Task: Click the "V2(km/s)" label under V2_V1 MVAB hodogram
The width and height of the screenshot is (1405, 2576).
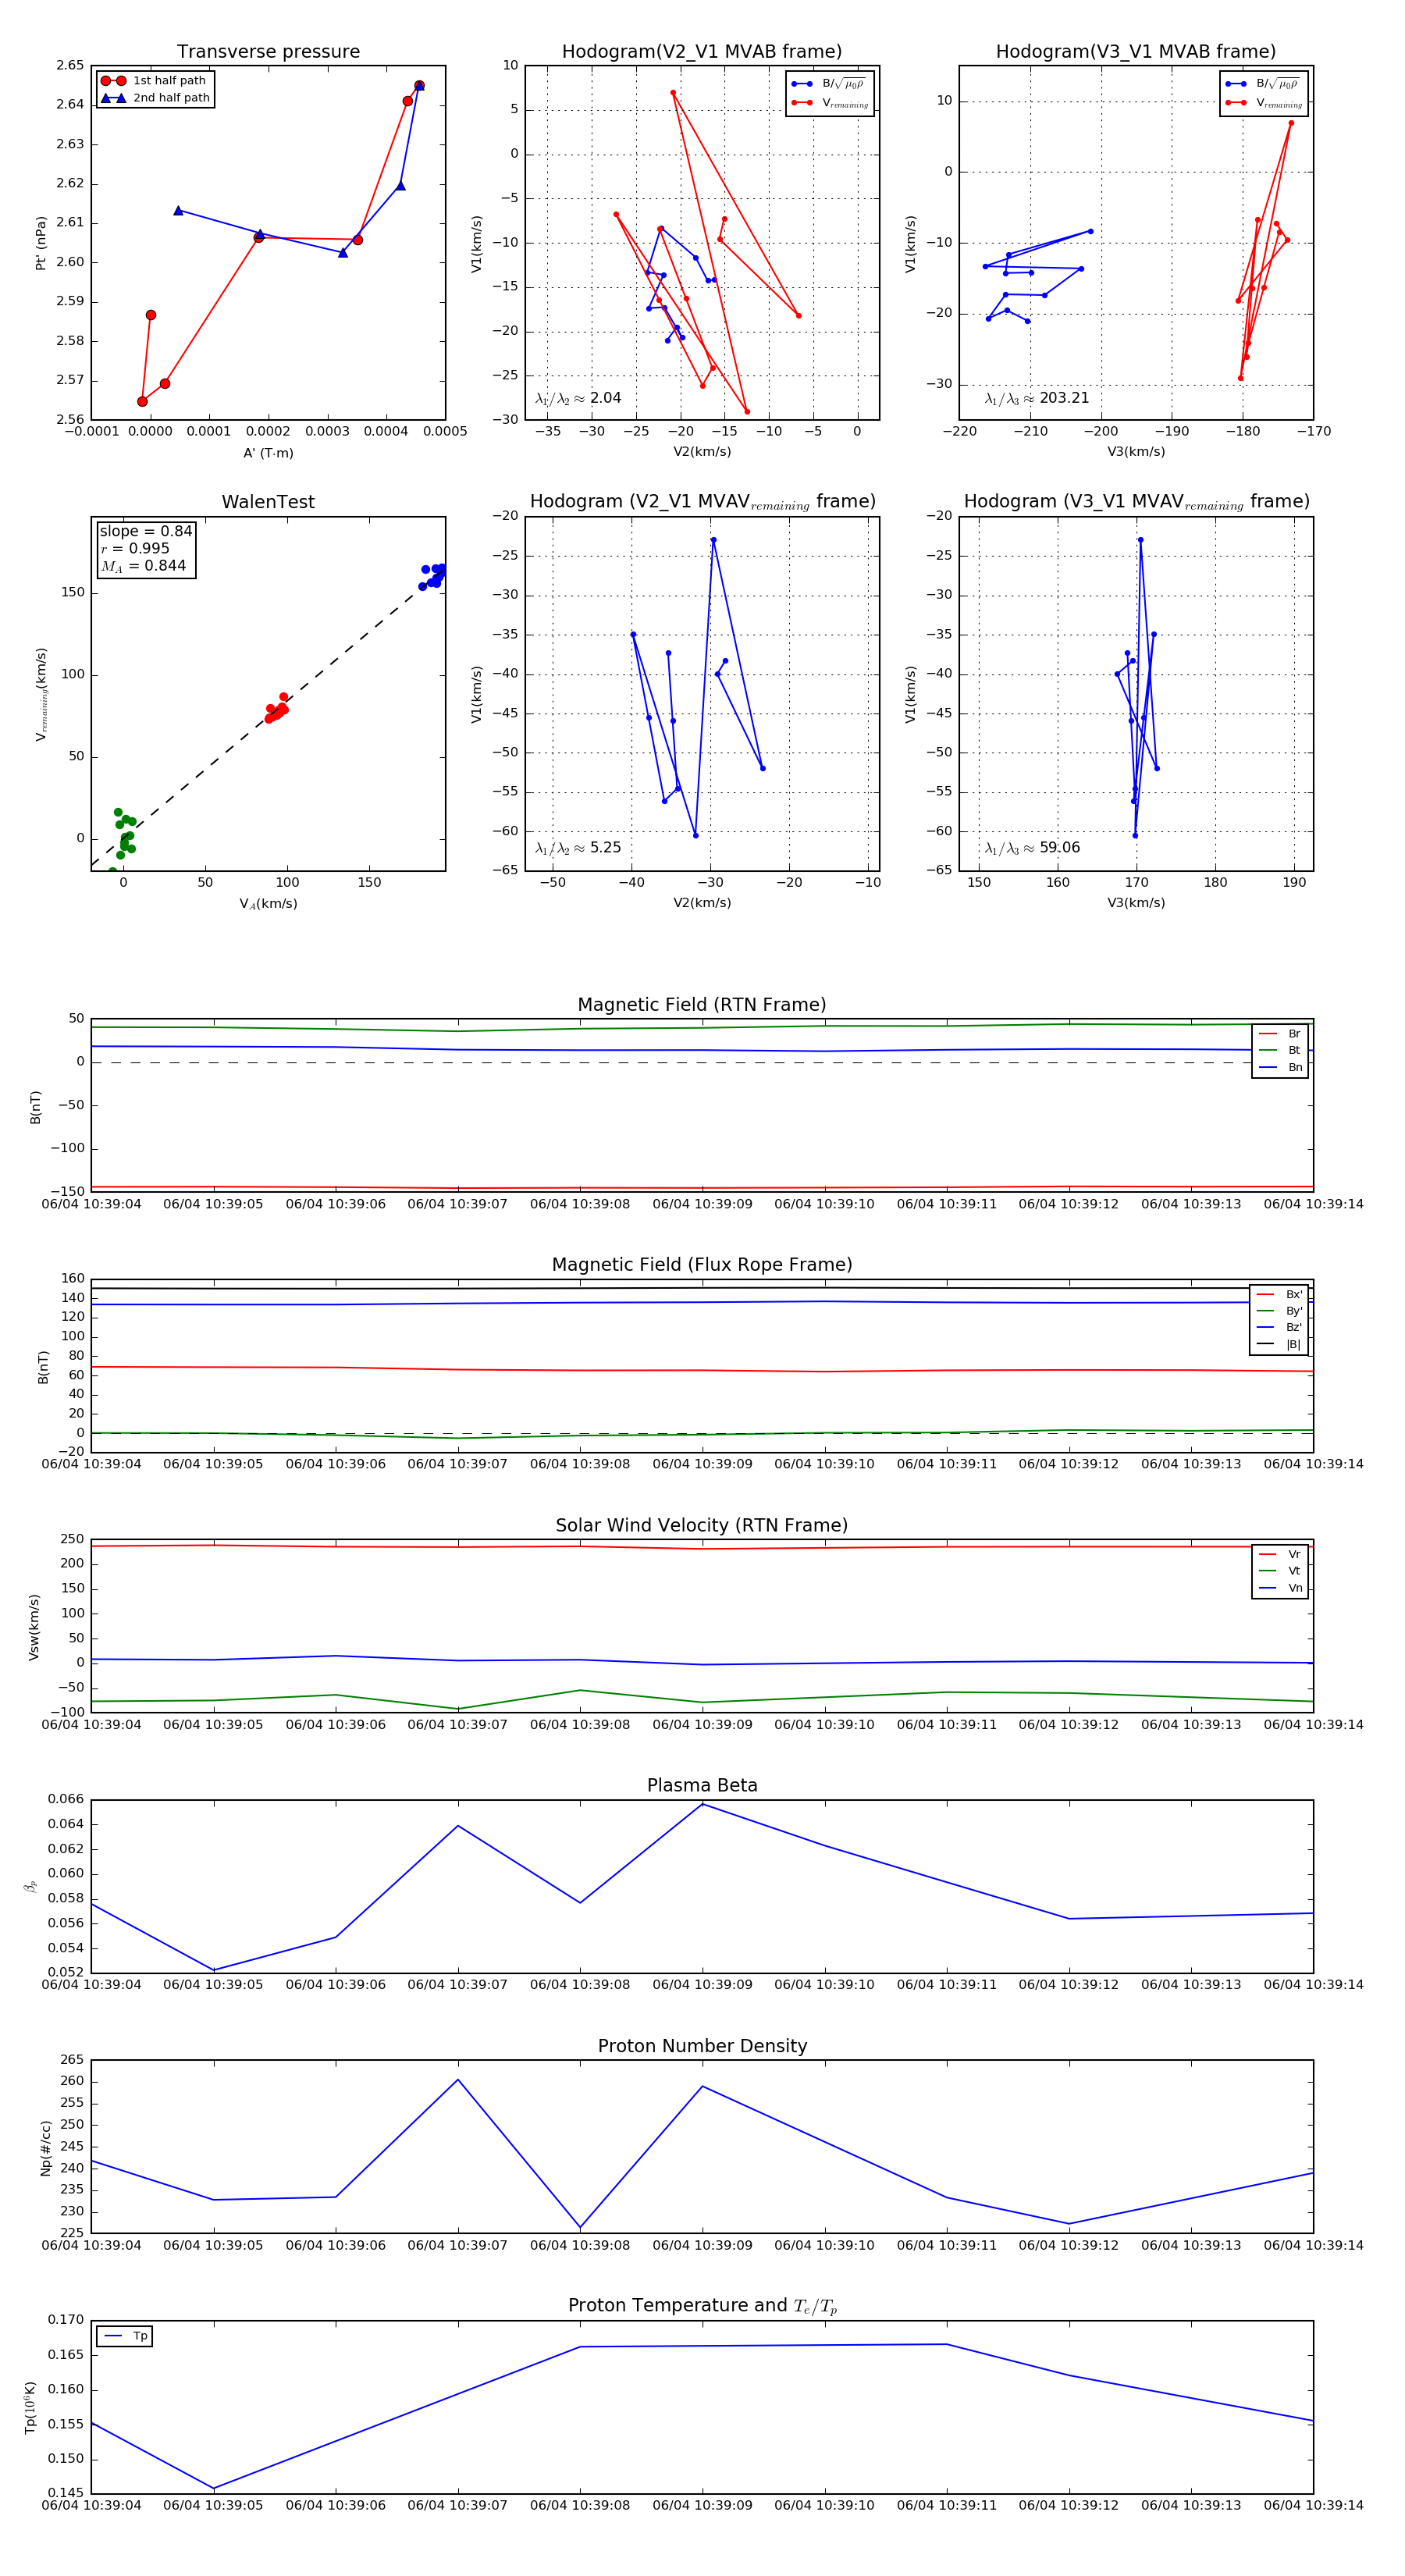Action: (x=702, y=453)
